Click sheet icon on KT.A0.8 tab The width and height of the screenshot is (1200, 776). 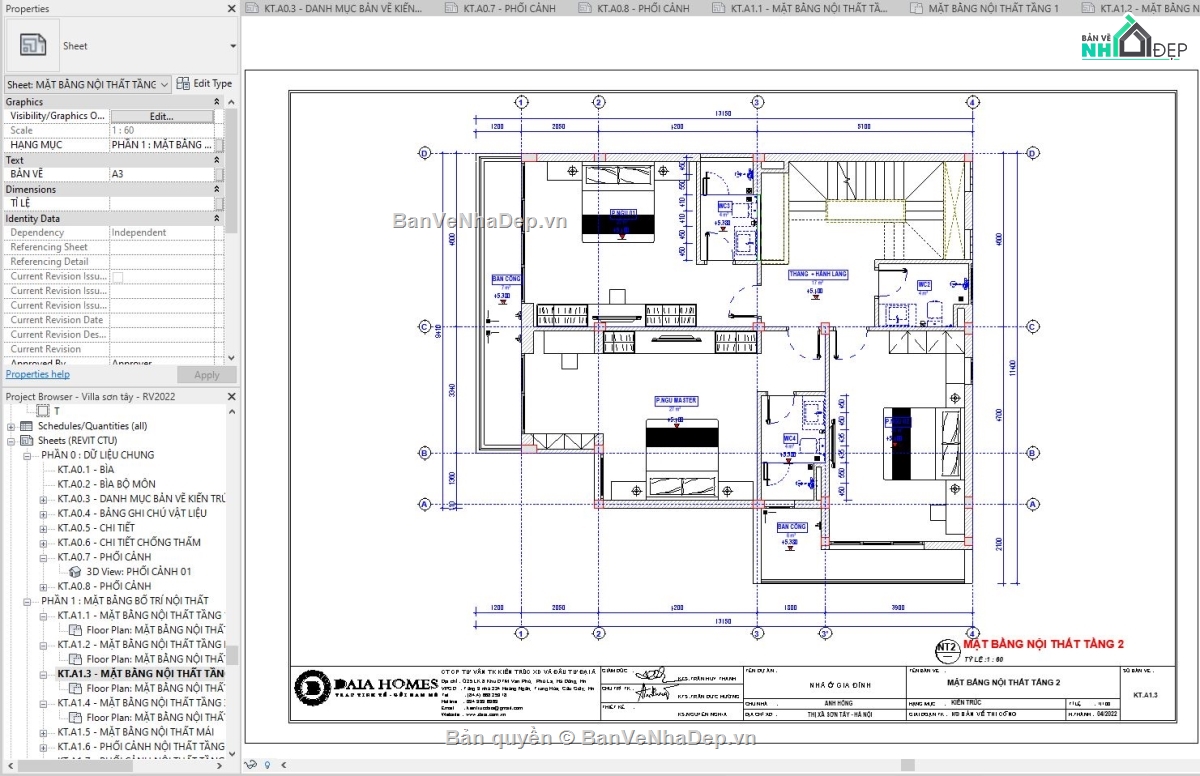tap(586, 8)
